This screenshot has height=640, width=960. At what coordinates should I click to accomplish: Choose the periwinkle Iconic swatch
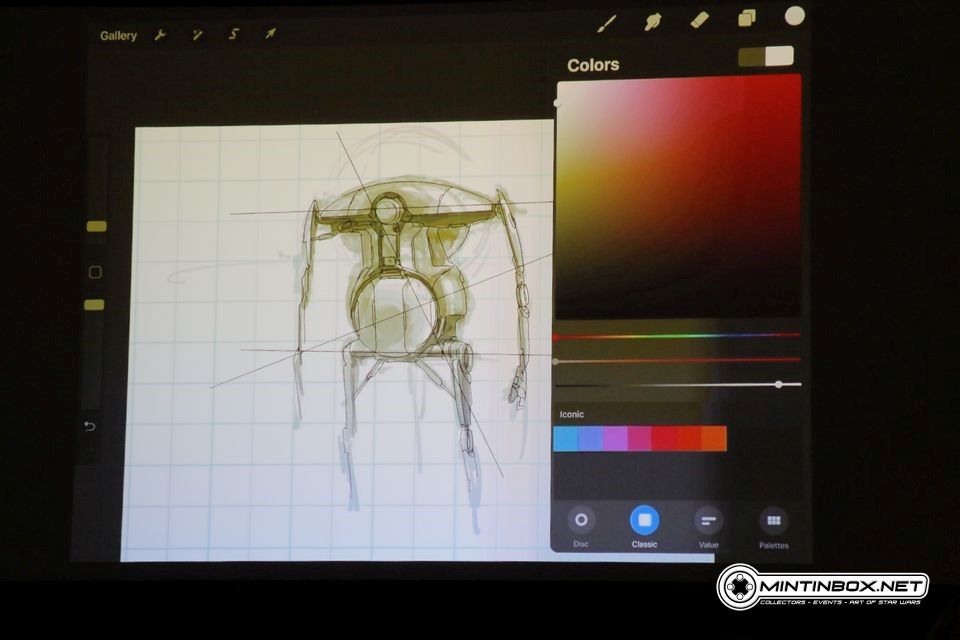pyautogui.click(x=591, y=439)
